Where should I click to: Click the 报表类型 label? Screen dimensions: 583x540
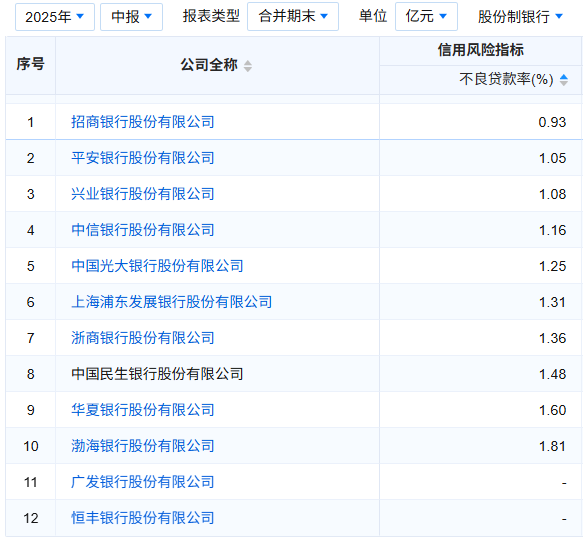coord(211,16)
